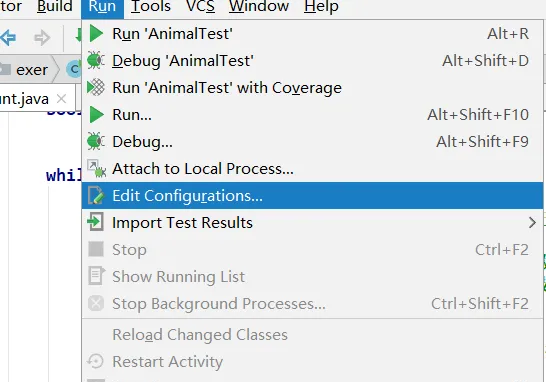Click the bug icon beside Debug...
Image resolution: width=546 pixels, height=382 pixels.
point(96,141)
